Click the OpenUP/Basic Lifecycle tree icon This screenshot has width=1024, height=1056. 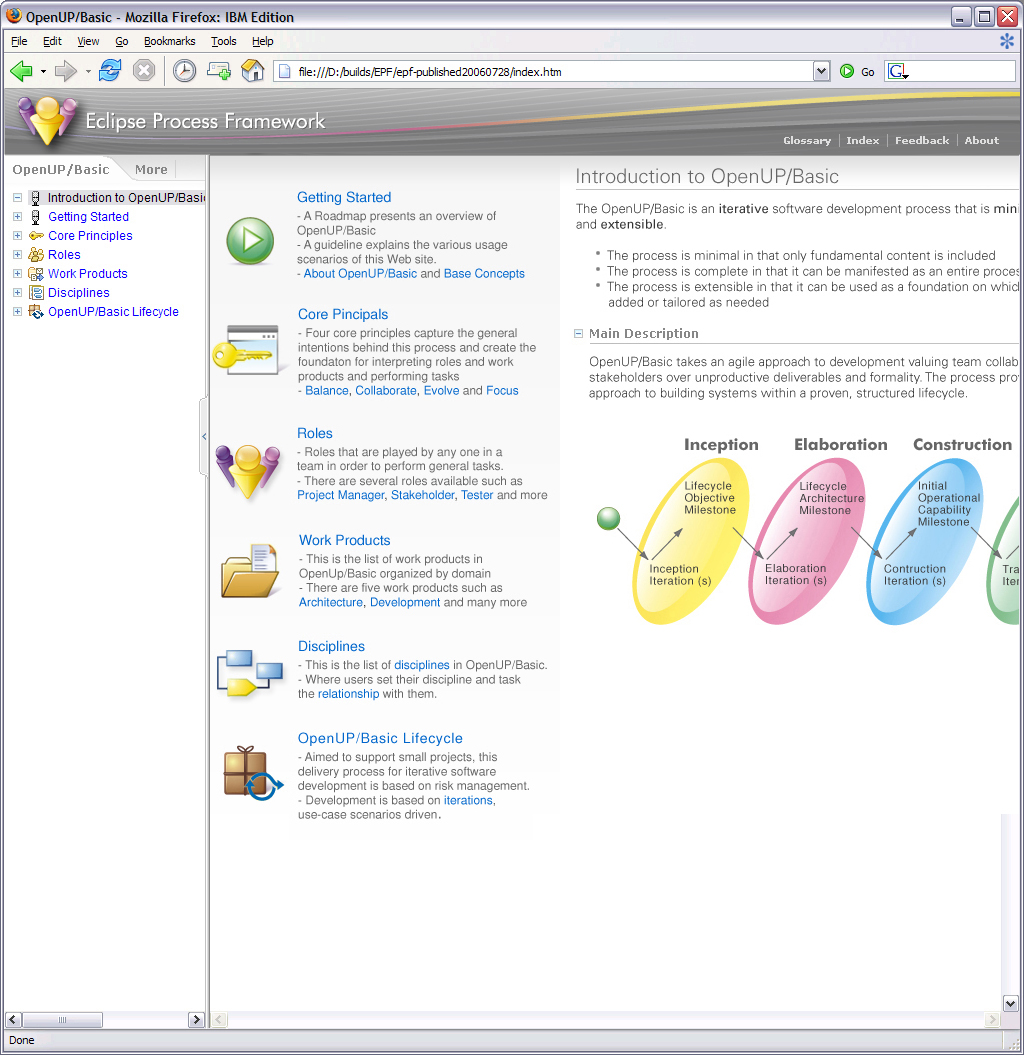pyautogui.click(x=36, y=312)
